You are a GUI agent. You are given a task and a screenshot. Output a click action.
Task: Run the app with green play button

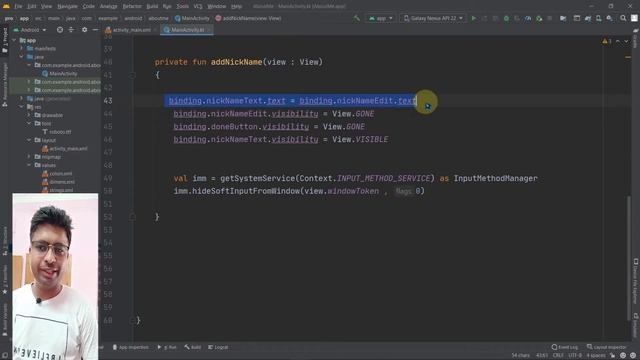(x=473, y=18)
